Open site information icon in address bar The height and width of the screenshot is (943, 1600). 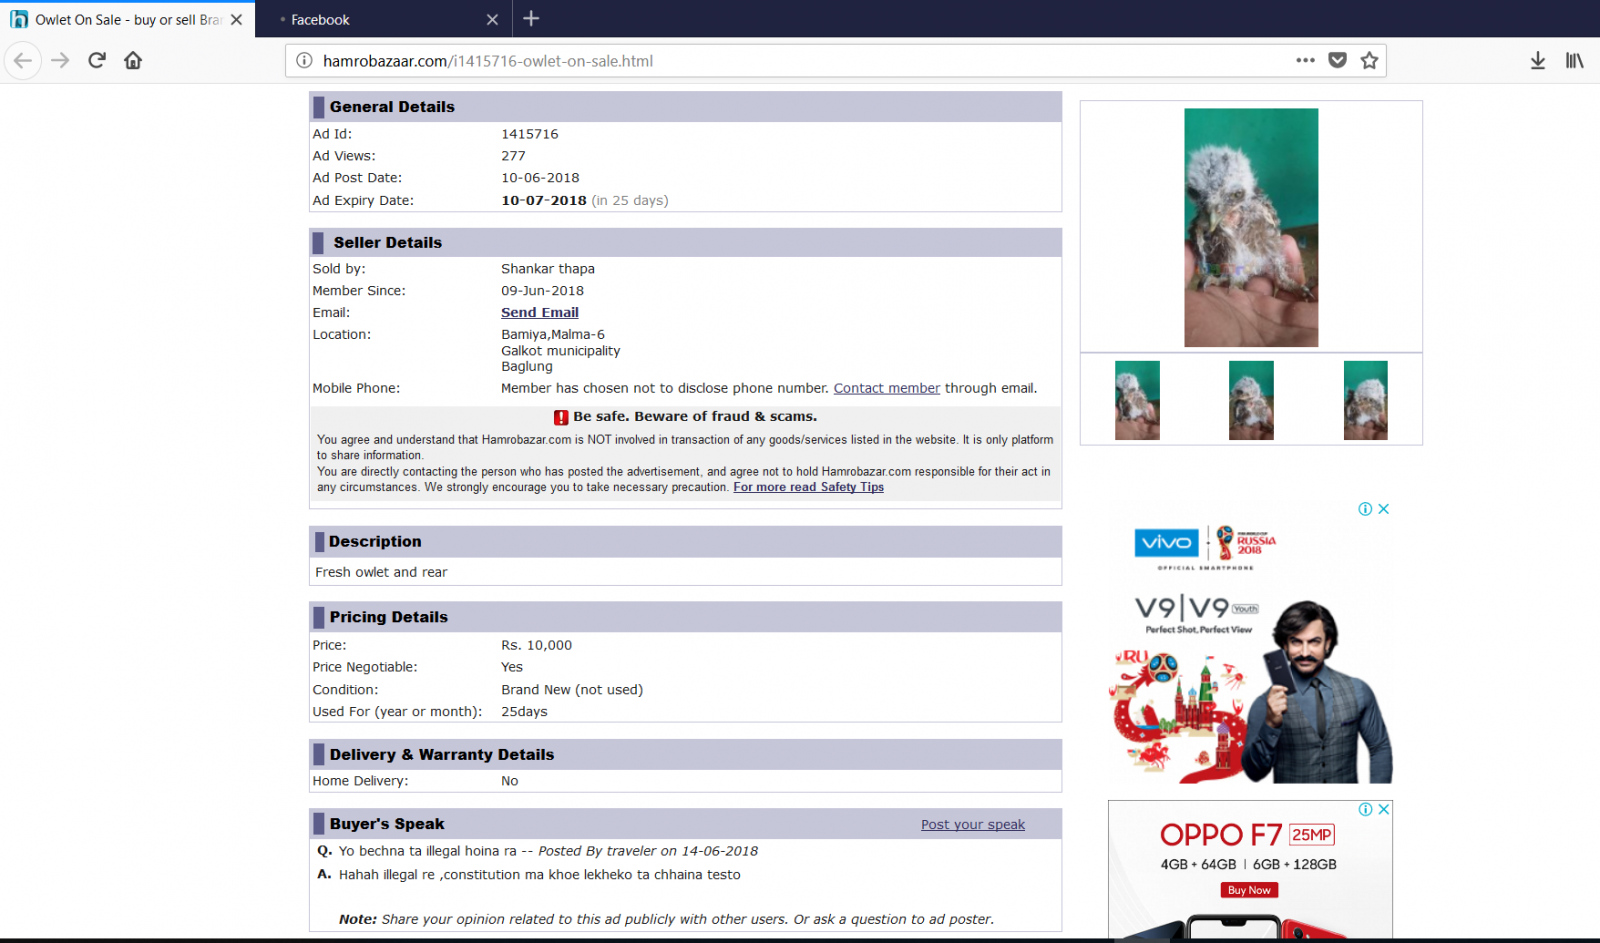[x=304, y=60]
